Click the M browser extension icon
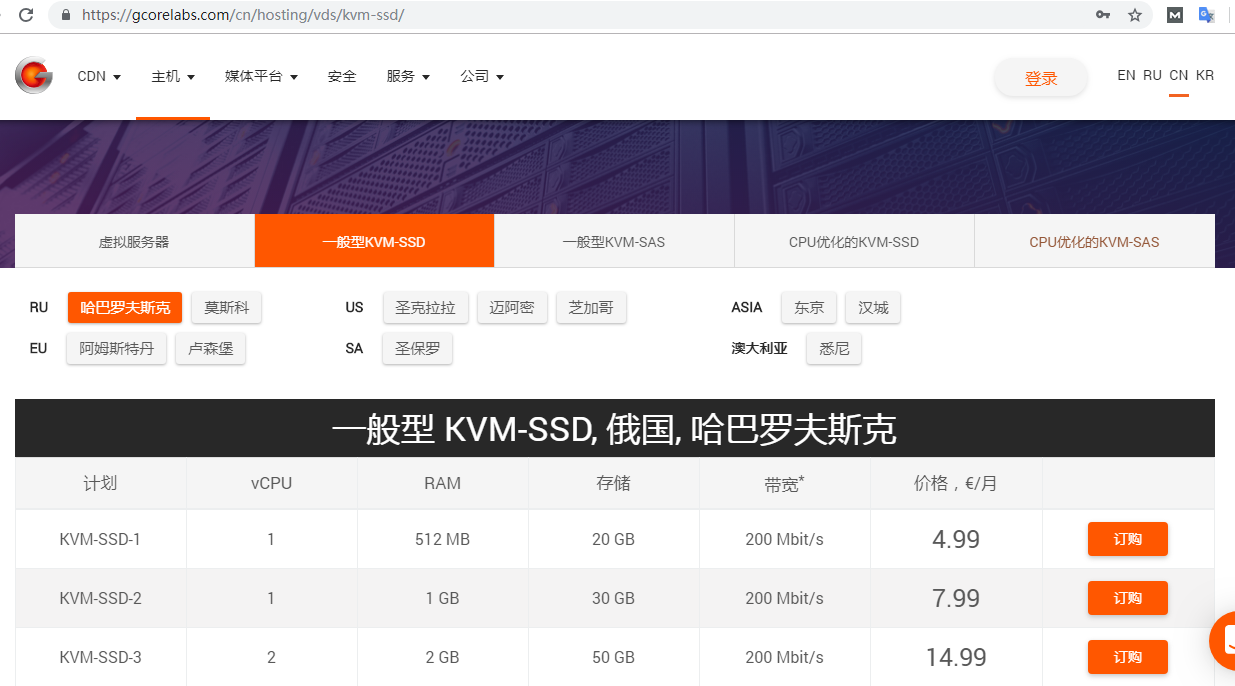1235x686 pixels. click(1176, 15)
